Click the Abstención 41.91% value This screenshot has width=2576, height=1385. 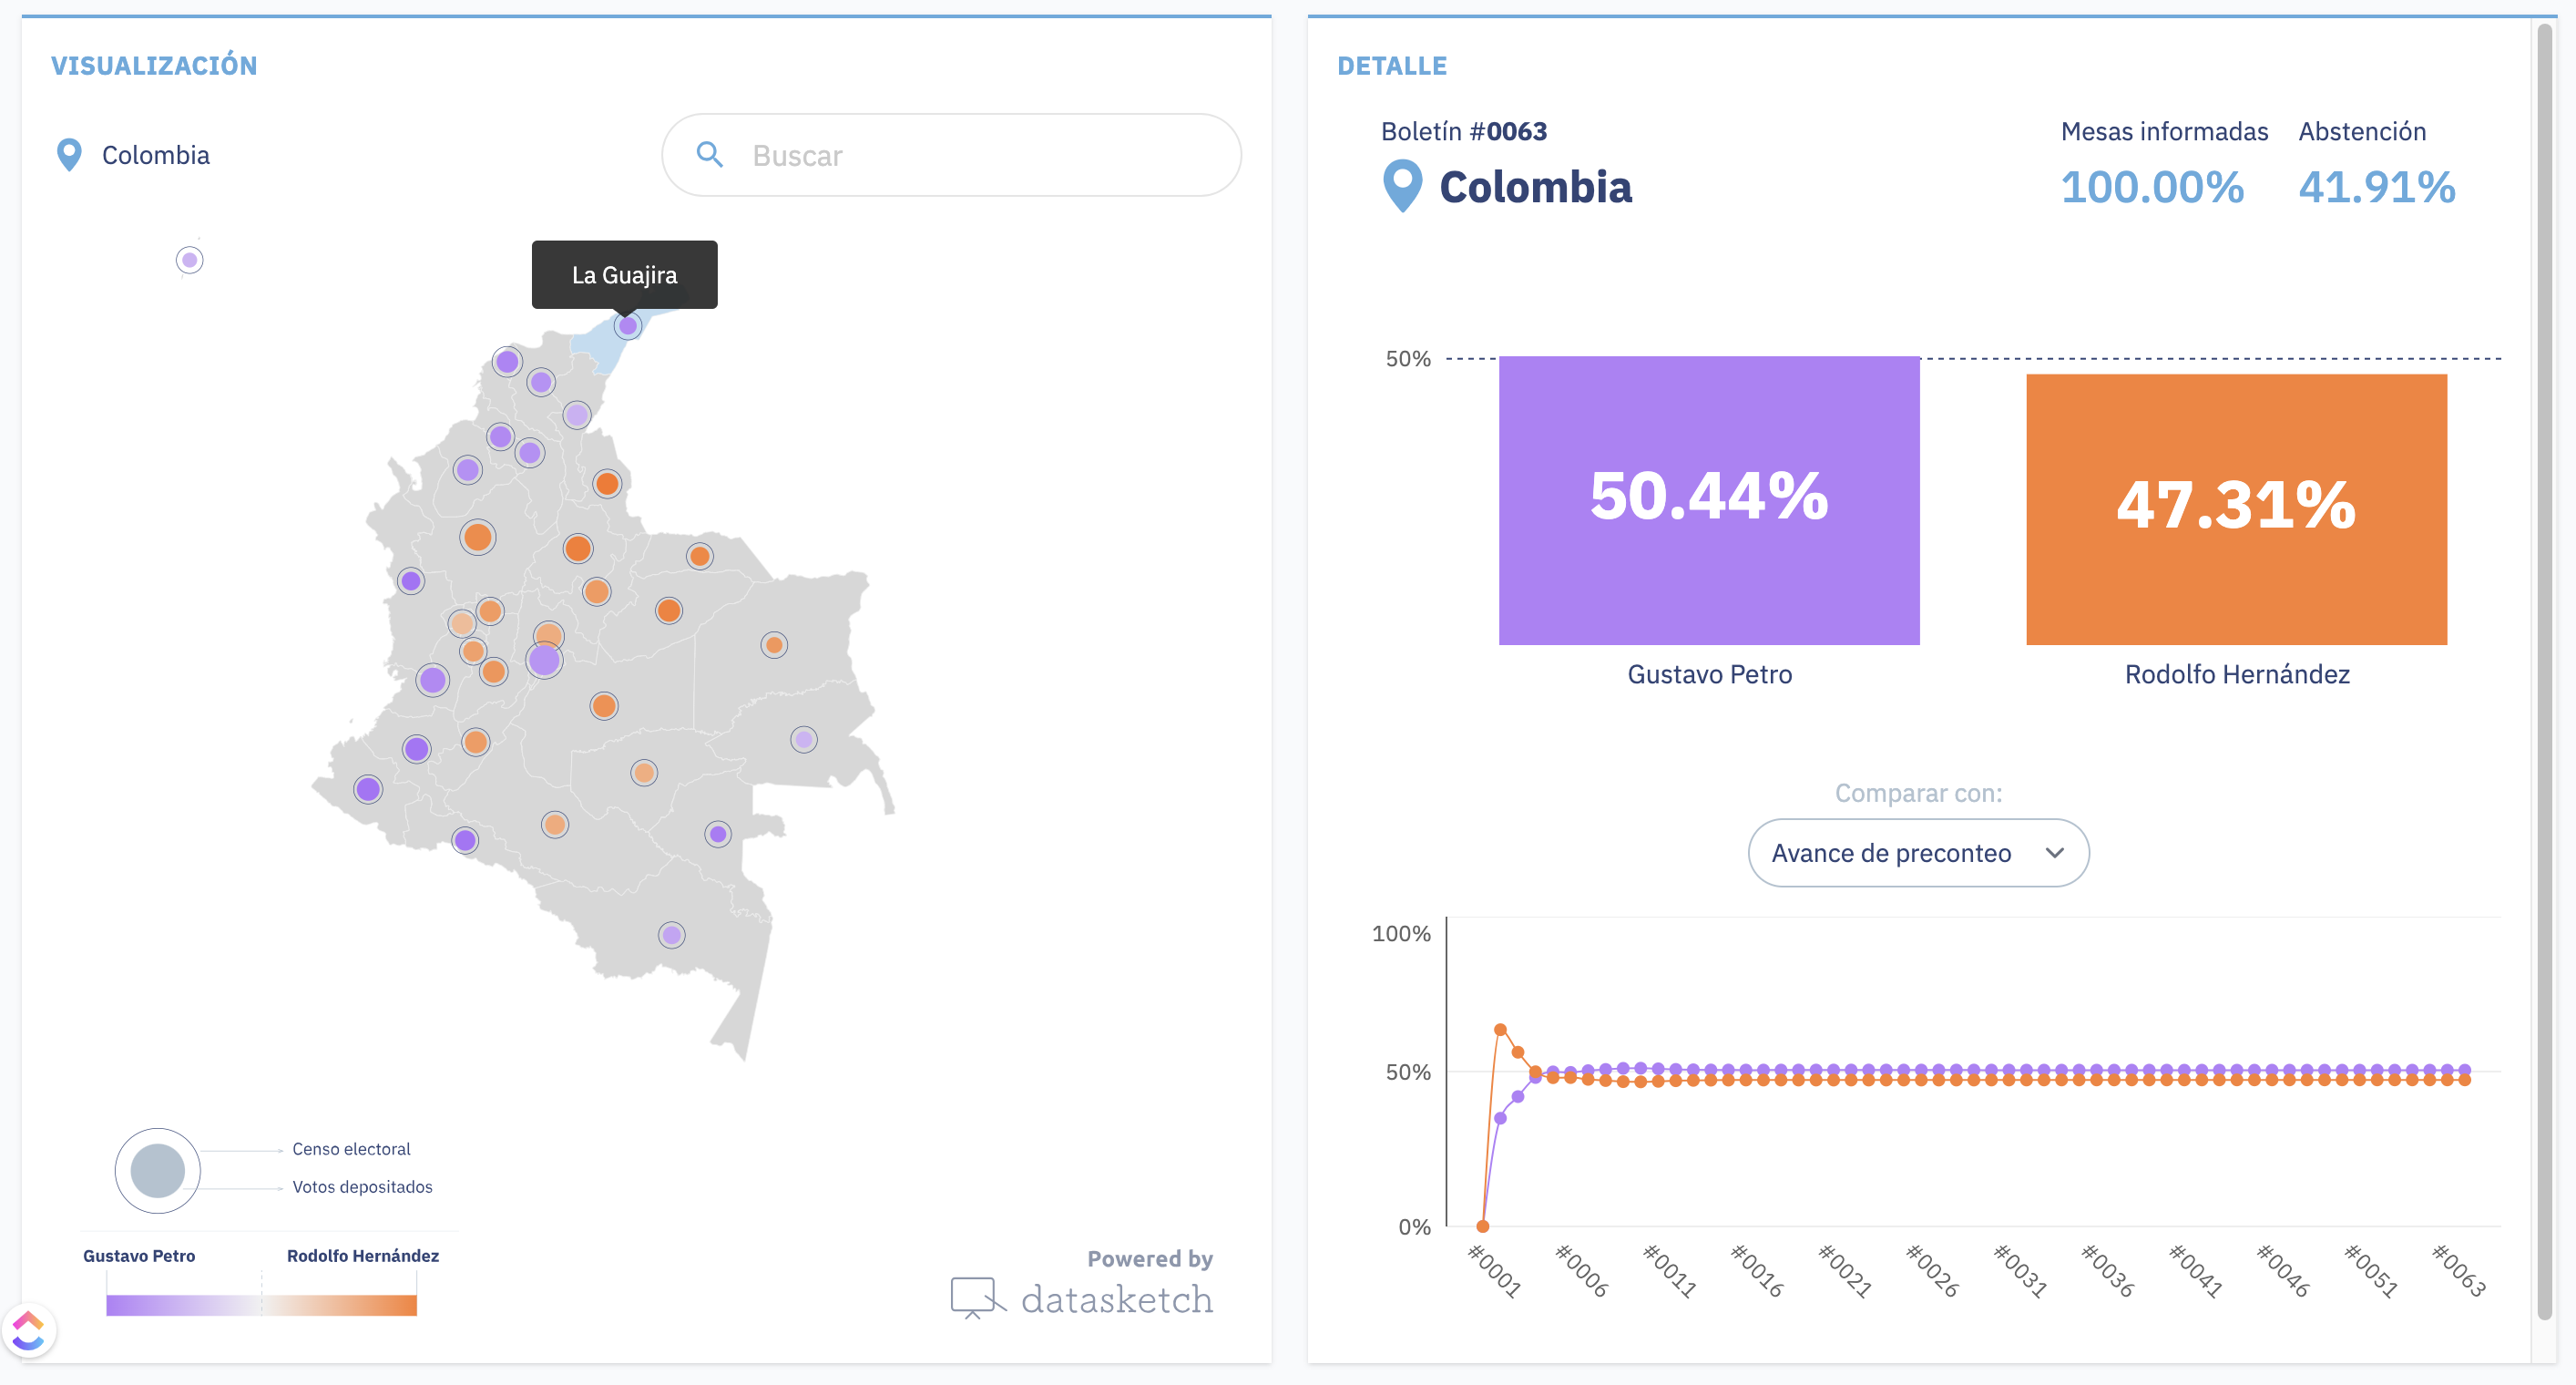pyautogui.click(x=2376, y=187)
